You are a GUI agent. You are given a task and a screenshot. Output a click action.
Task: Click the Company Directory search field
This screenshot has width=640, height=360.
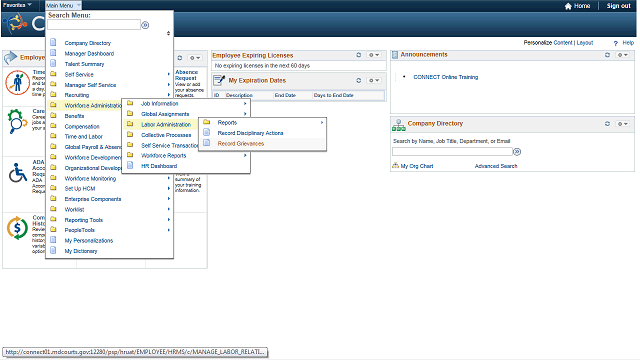point(452,152)
